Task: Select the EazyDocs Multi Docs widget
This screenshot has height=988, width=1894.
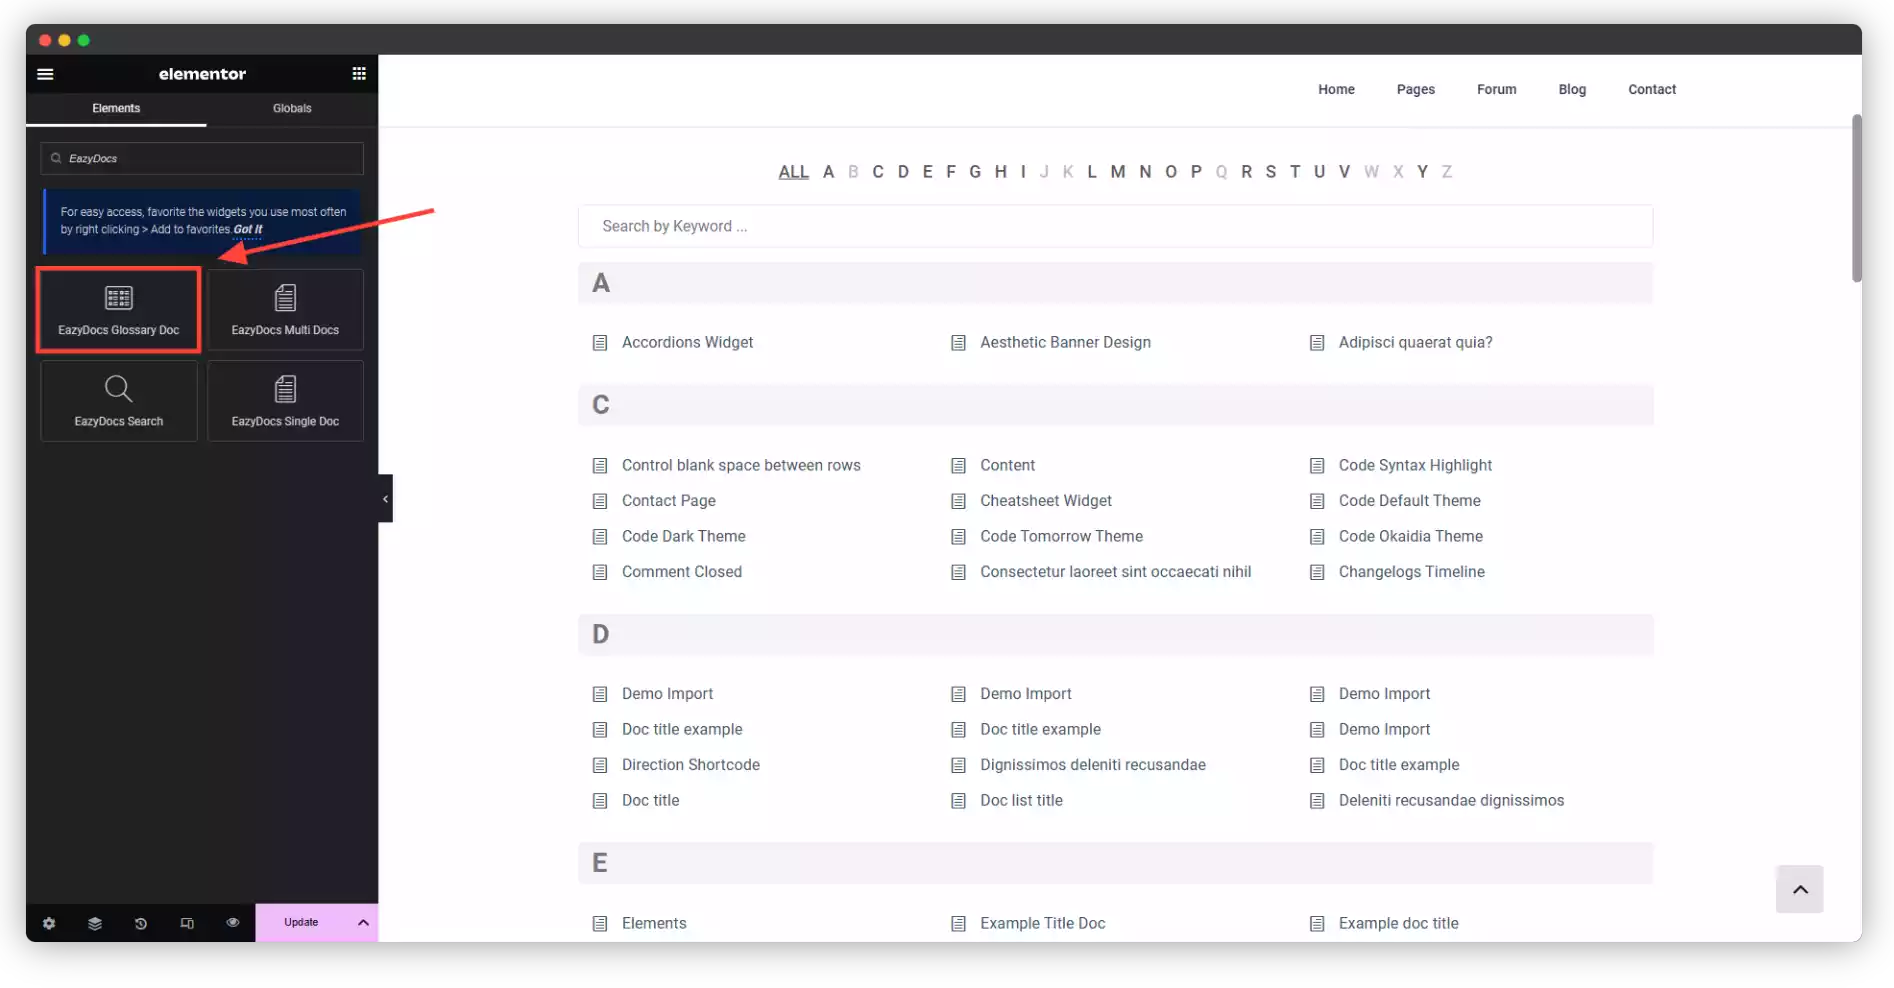Action: click(x=285, y=309)
